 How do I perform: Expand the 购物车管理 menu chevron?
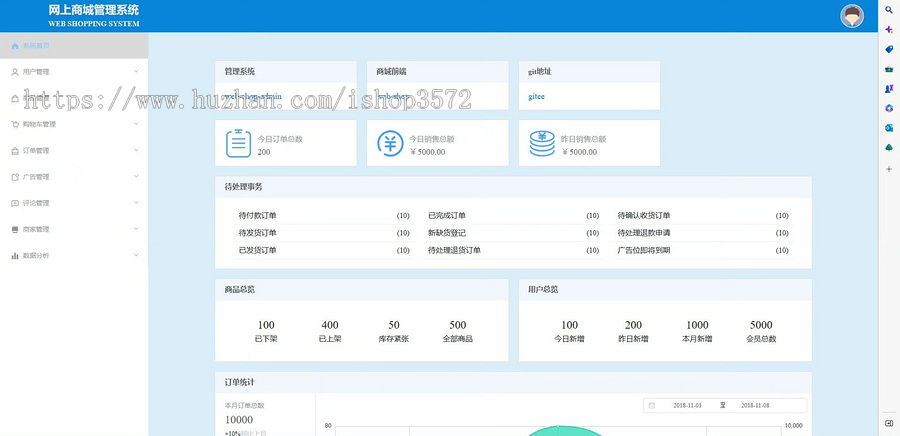click(136, 123)
